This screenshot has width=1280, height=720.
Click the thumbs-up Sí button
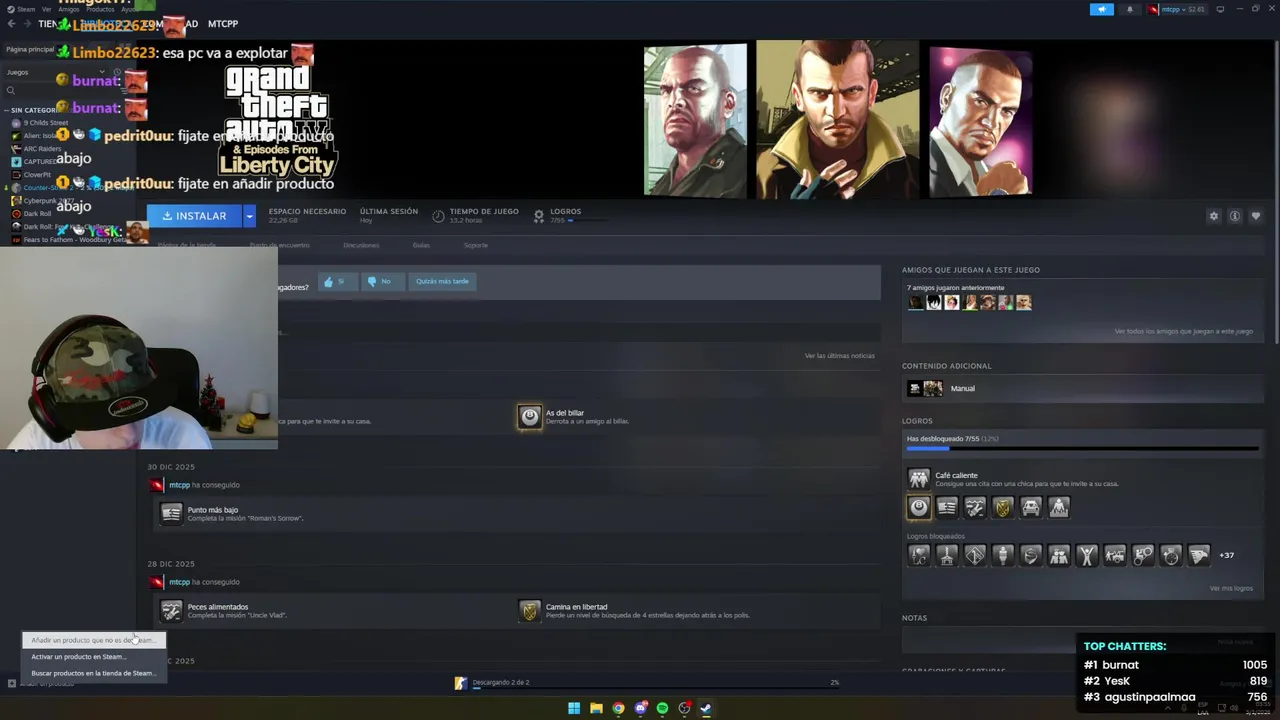point(339,281)
